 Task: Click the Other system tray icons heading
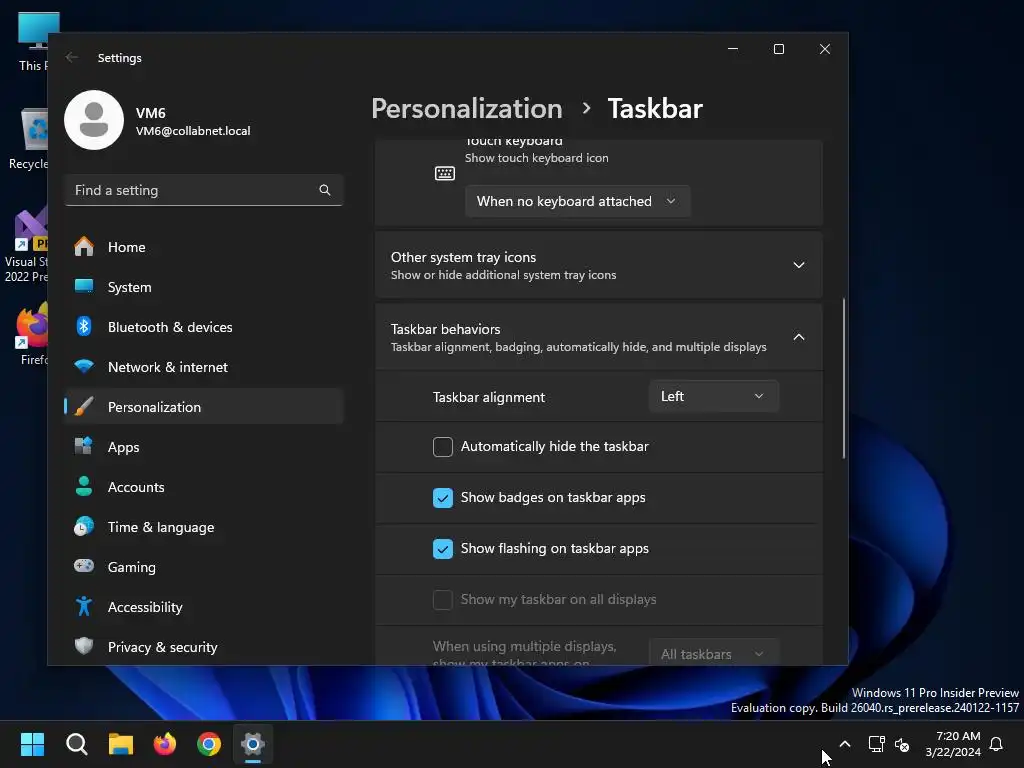(463, 257)
